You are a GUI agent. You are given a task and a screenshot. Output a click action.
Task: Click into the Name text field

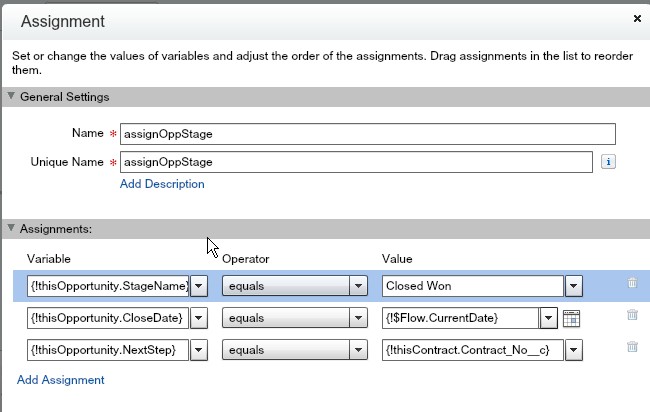click(x=367, y=134)
